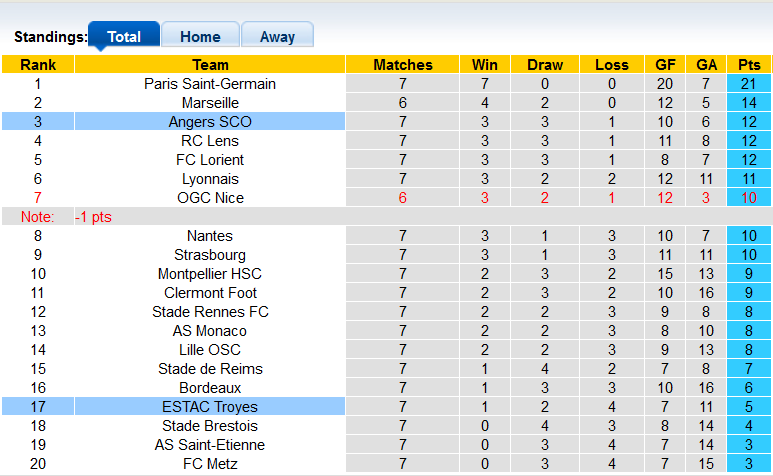Image resolution: width=773 pixels, height=476 pixels.
Task: Open the highlighted ESTAC Troyes row
Action: coord(210,407)
